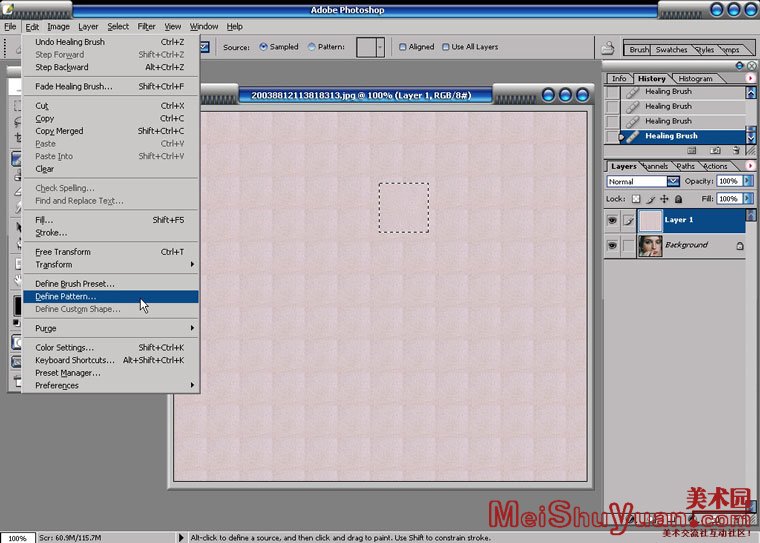Choose Define Pattern from the Edit menu
760x543 pixels.
coord(111,296)
